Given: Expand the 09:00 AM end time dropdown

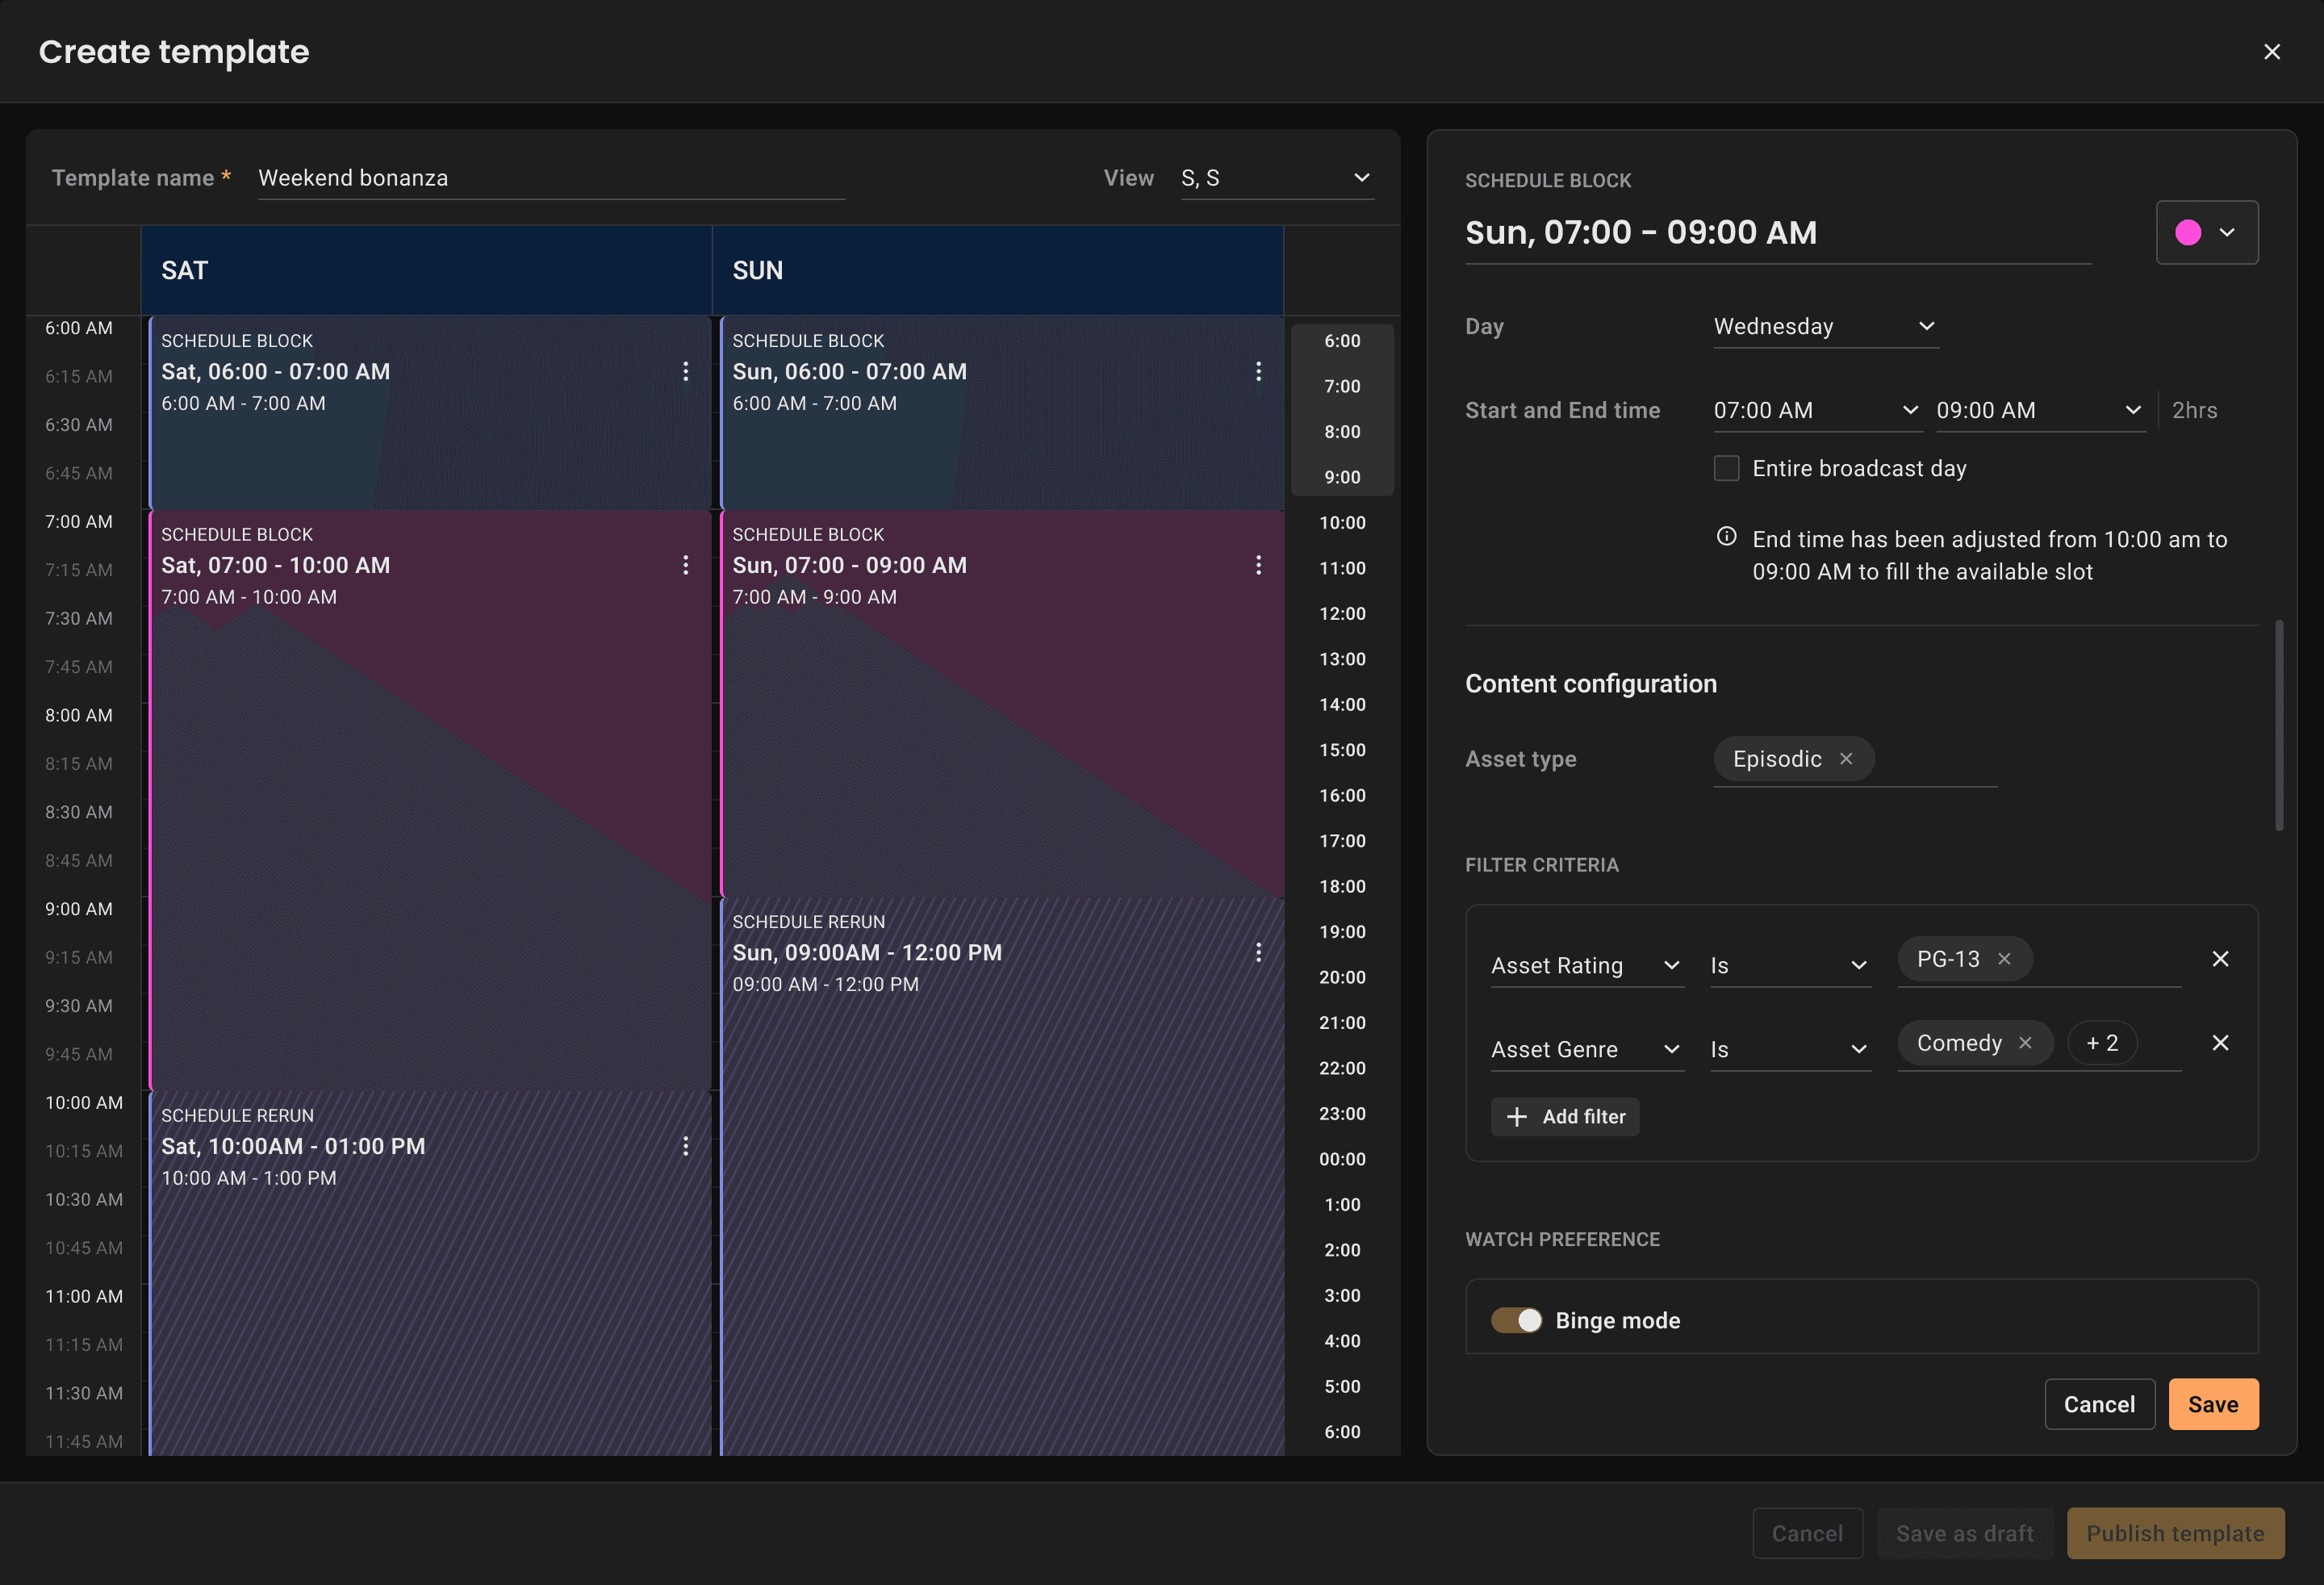Looking at the screenshot, I should 2039,410.
